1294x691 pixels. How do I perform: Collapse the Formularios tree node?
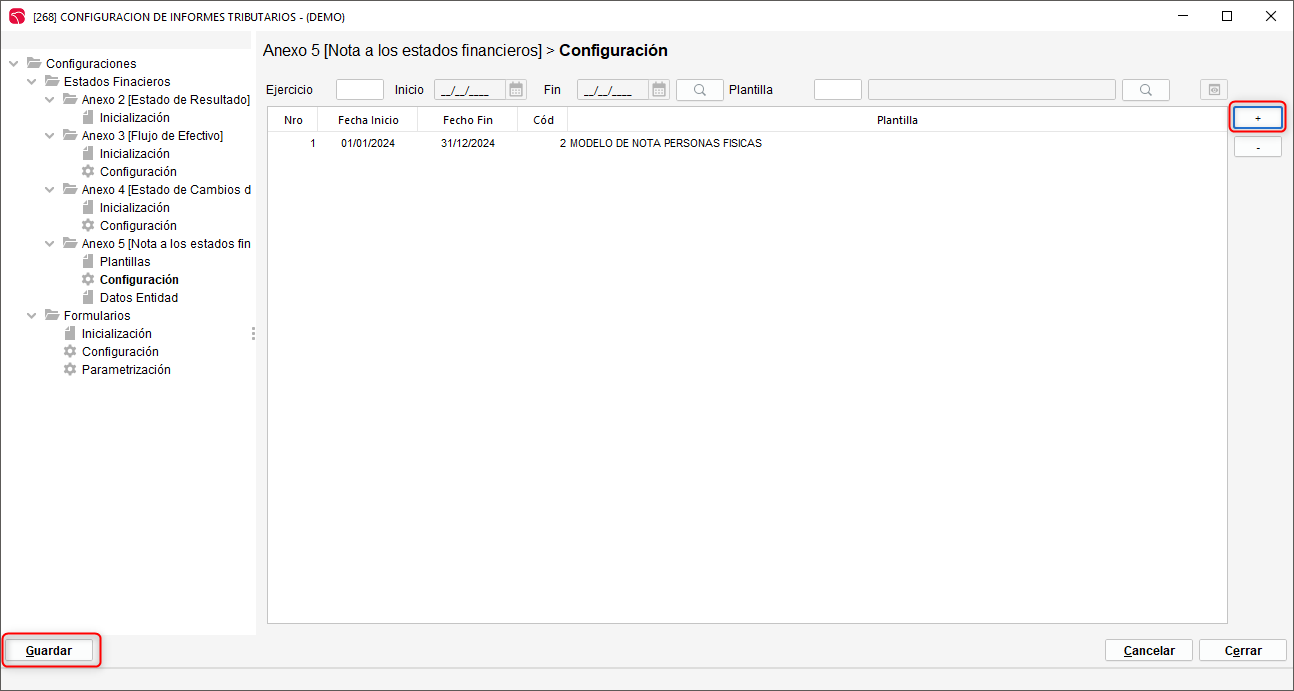click(x=32, y=316)
